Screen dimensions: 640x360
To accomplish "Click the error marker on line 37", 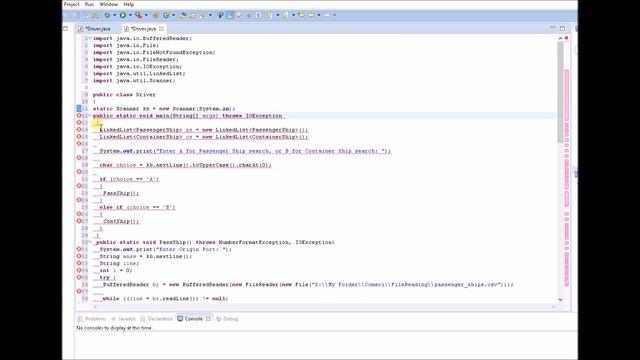I will click(79, 291).
